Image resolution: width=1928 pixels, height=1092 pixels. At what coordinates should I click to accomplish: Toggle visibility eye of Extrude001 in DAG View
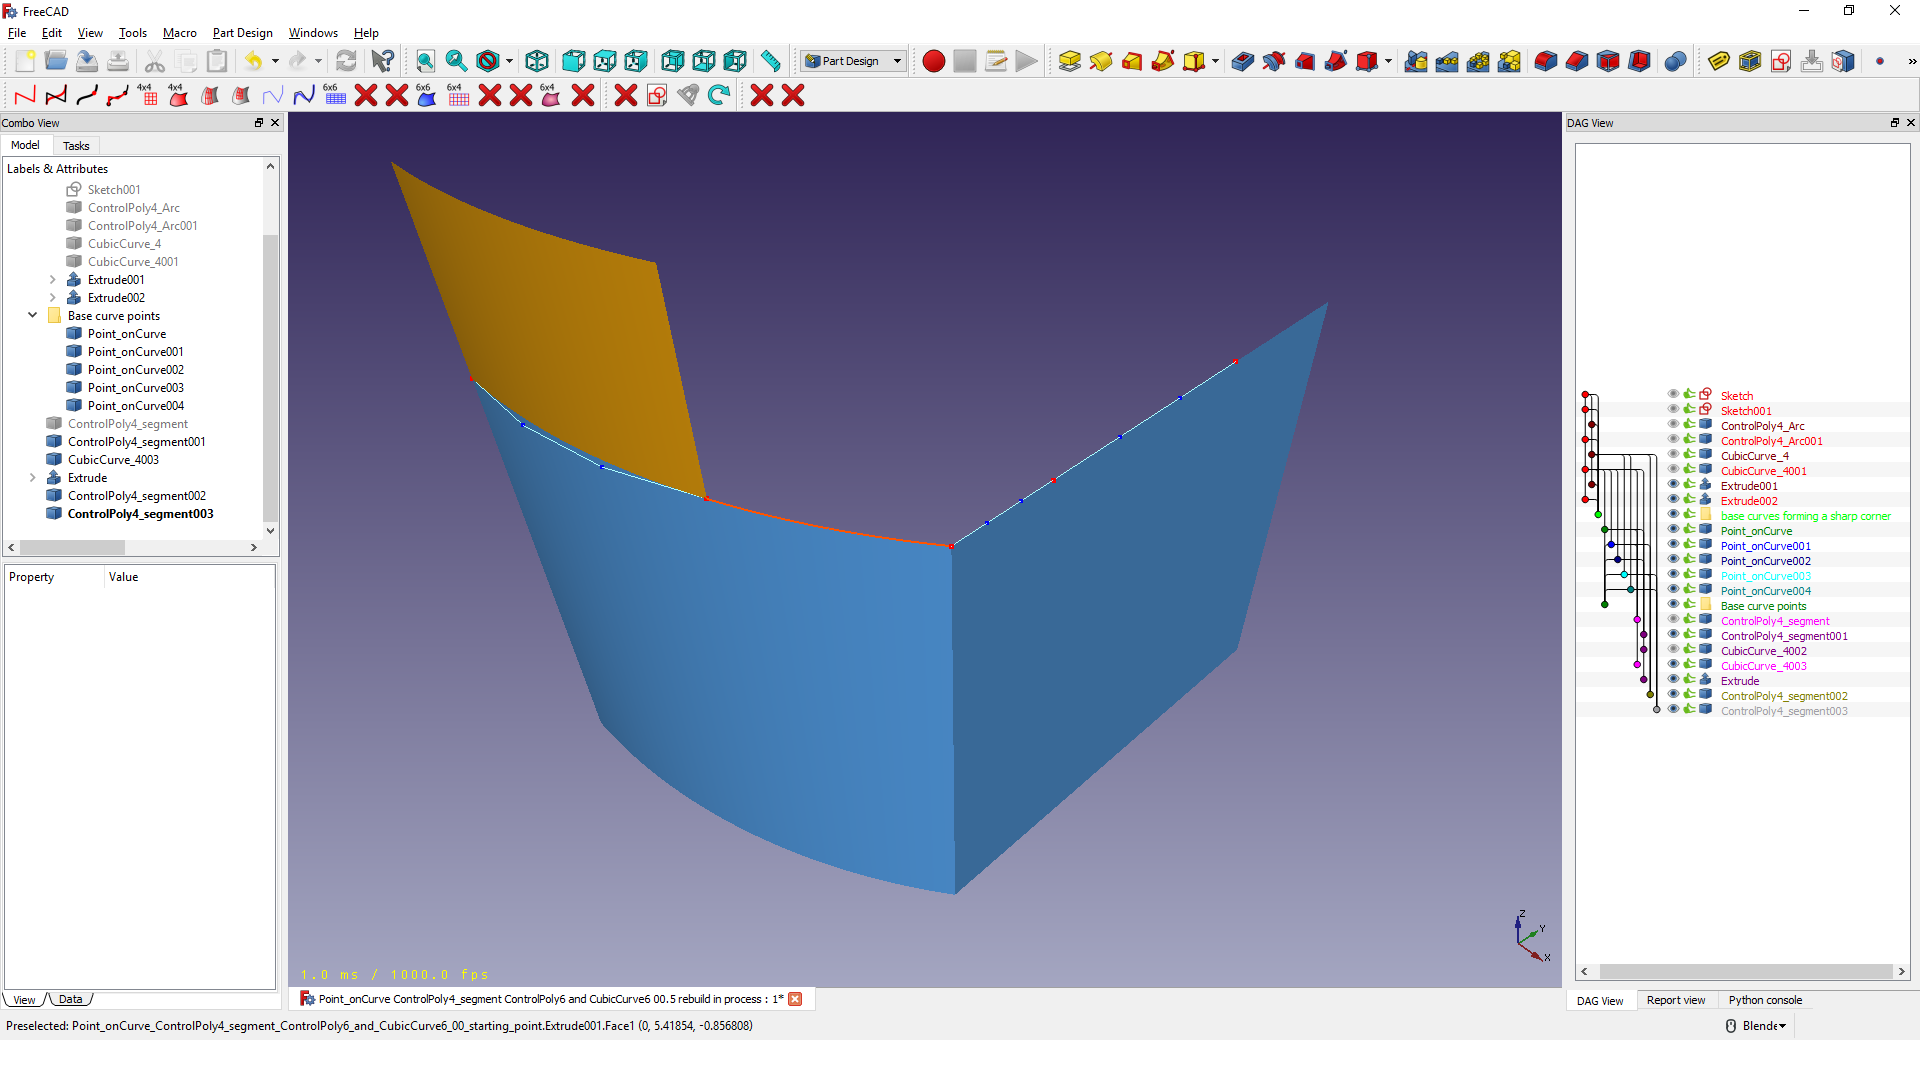pyautogui.click(x=1673, y=485)
